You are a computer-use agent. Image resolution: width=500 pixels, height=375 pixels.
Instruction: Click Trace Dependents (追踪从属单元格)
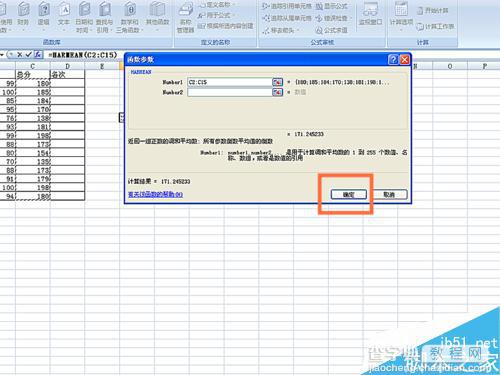pos(287,18)
